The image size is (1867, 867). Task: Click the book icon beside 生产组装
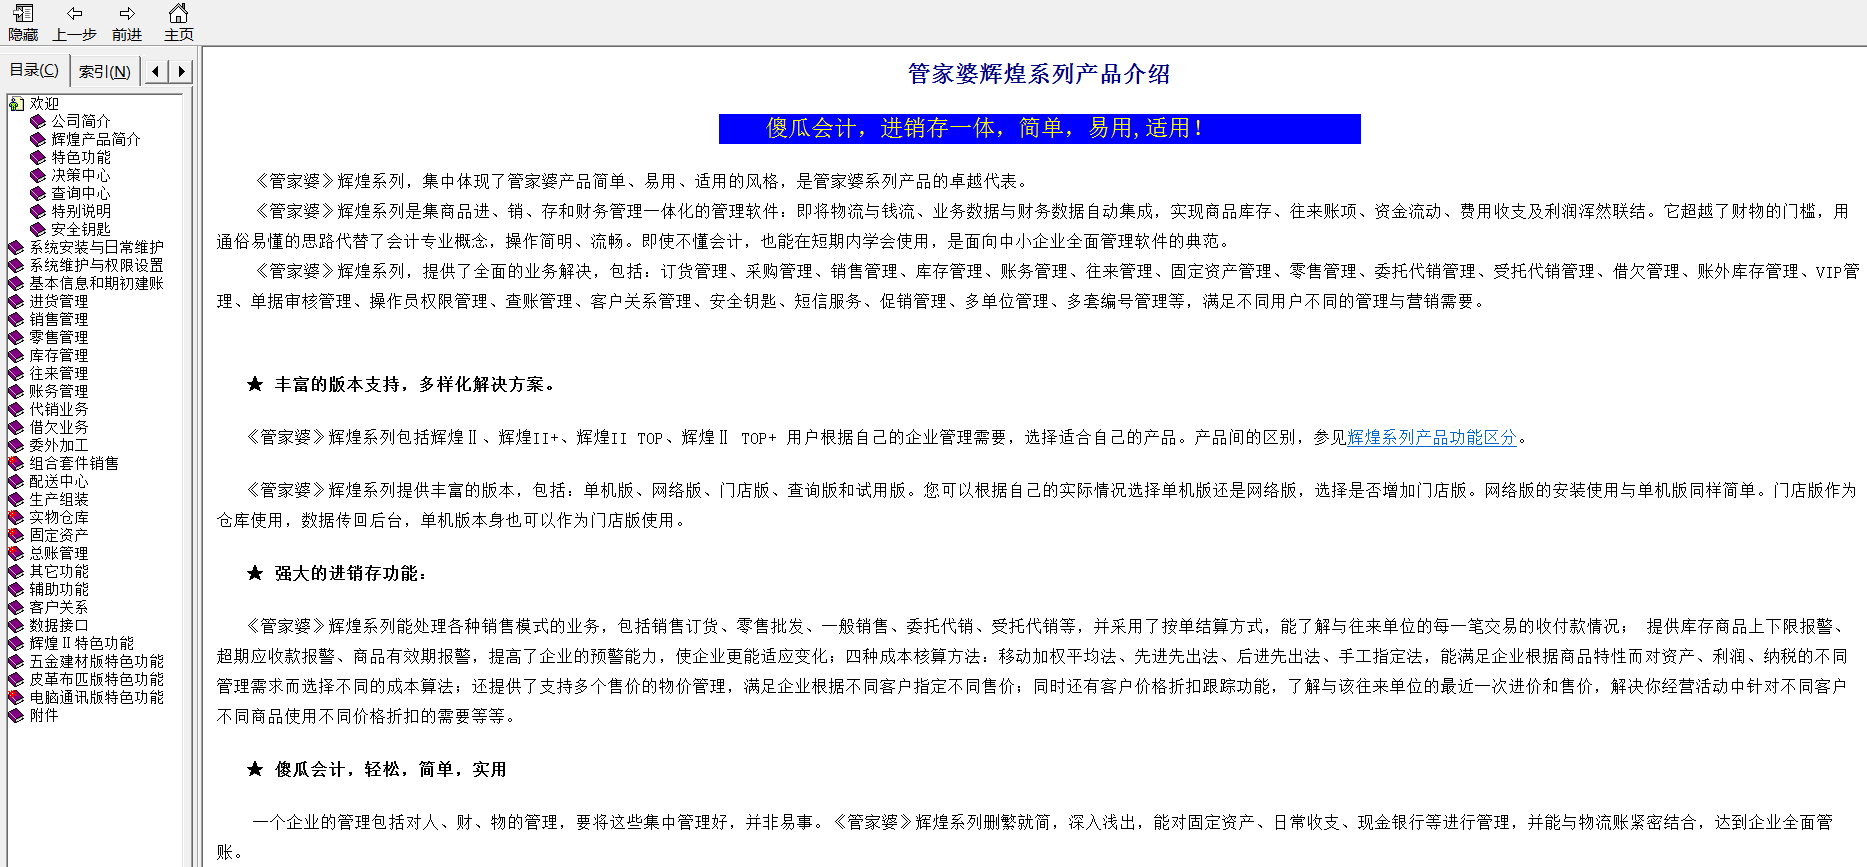pyautogui.click(x=16, y=499)
